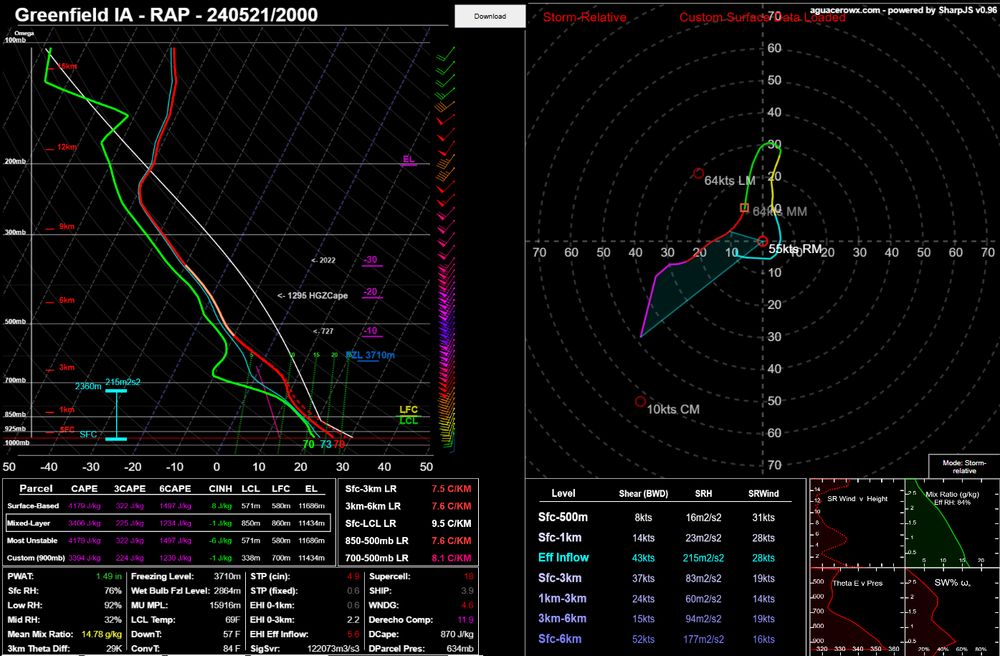Viewport: 1000px width, 656px height.
Task: Click the aguacerowx.com SharpJS credit text
Action: (902, 10)
